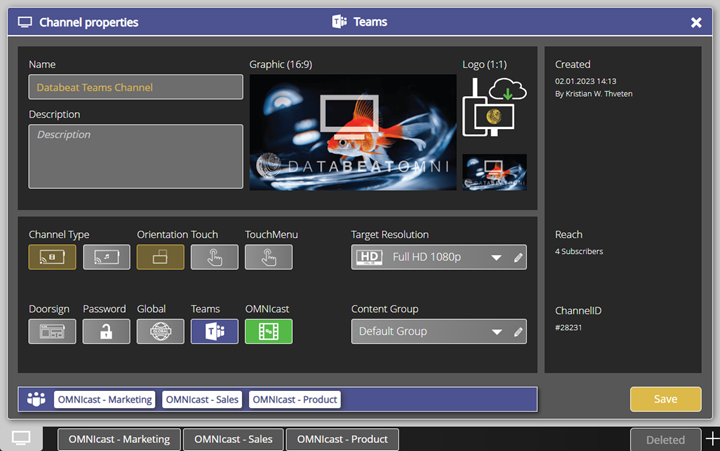Viewport: 720px width, 451px height.
Task: Click the ChannelID #28231 value
Action: click(x=568, y=327)
